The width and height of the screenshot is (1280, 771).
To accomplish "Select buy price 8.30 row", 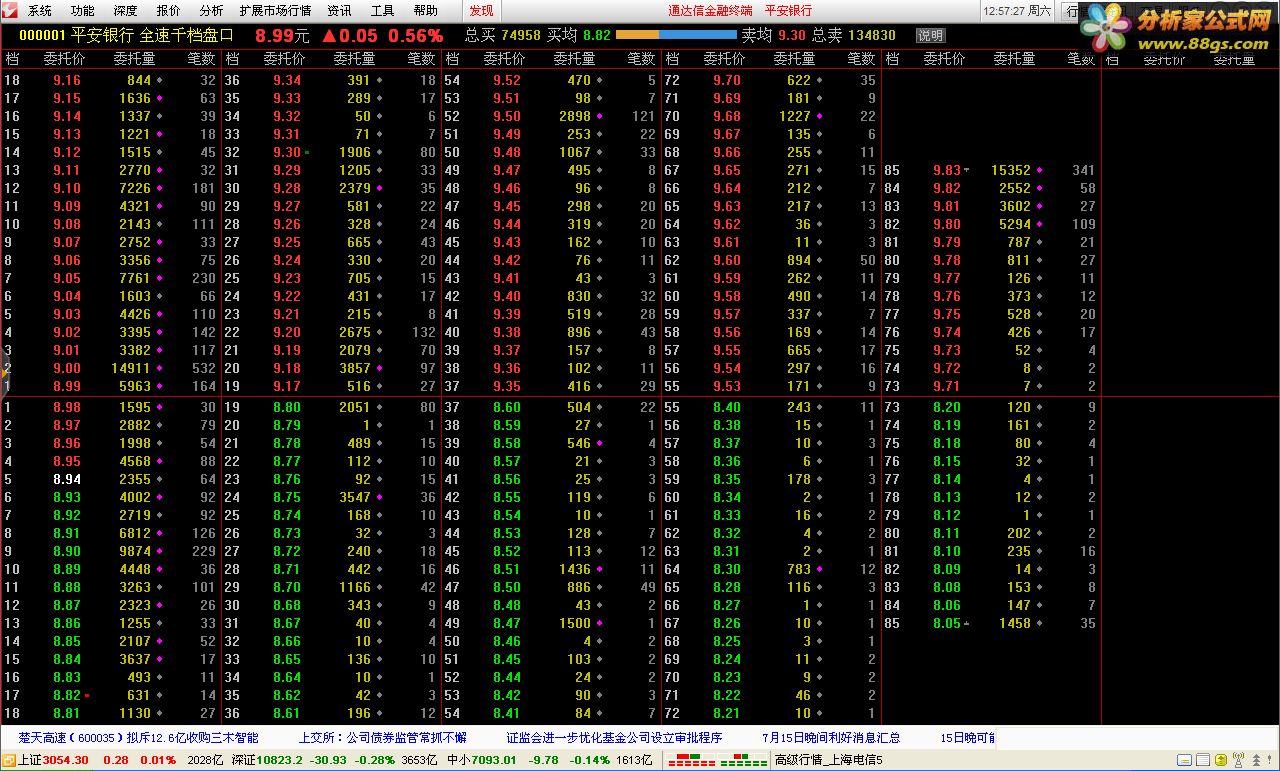I will (x=726, y=569).
